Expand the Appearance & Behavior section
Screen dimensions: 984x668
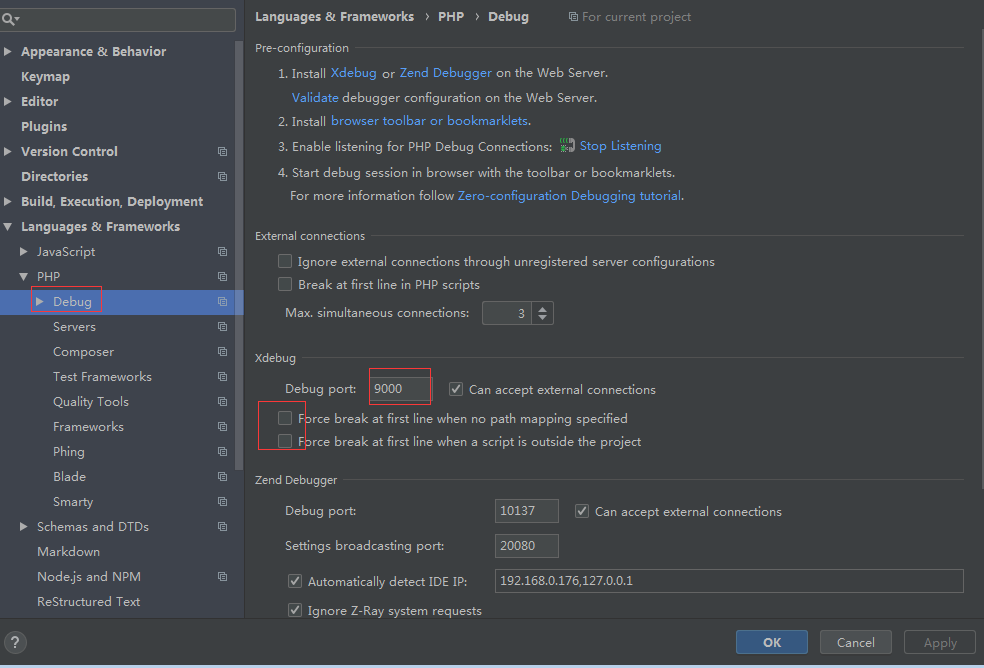coord(8,51)
